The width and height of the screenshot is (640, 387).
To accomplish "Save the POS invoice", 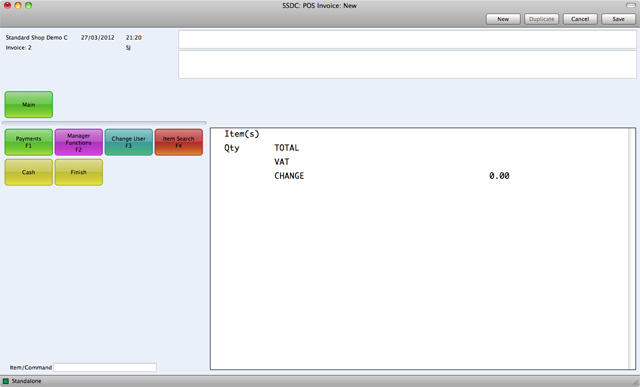I will [x=618, y=19].
